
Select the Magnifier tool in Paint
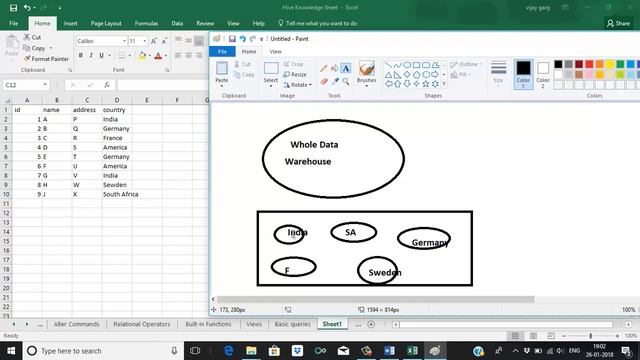[346, 82]
